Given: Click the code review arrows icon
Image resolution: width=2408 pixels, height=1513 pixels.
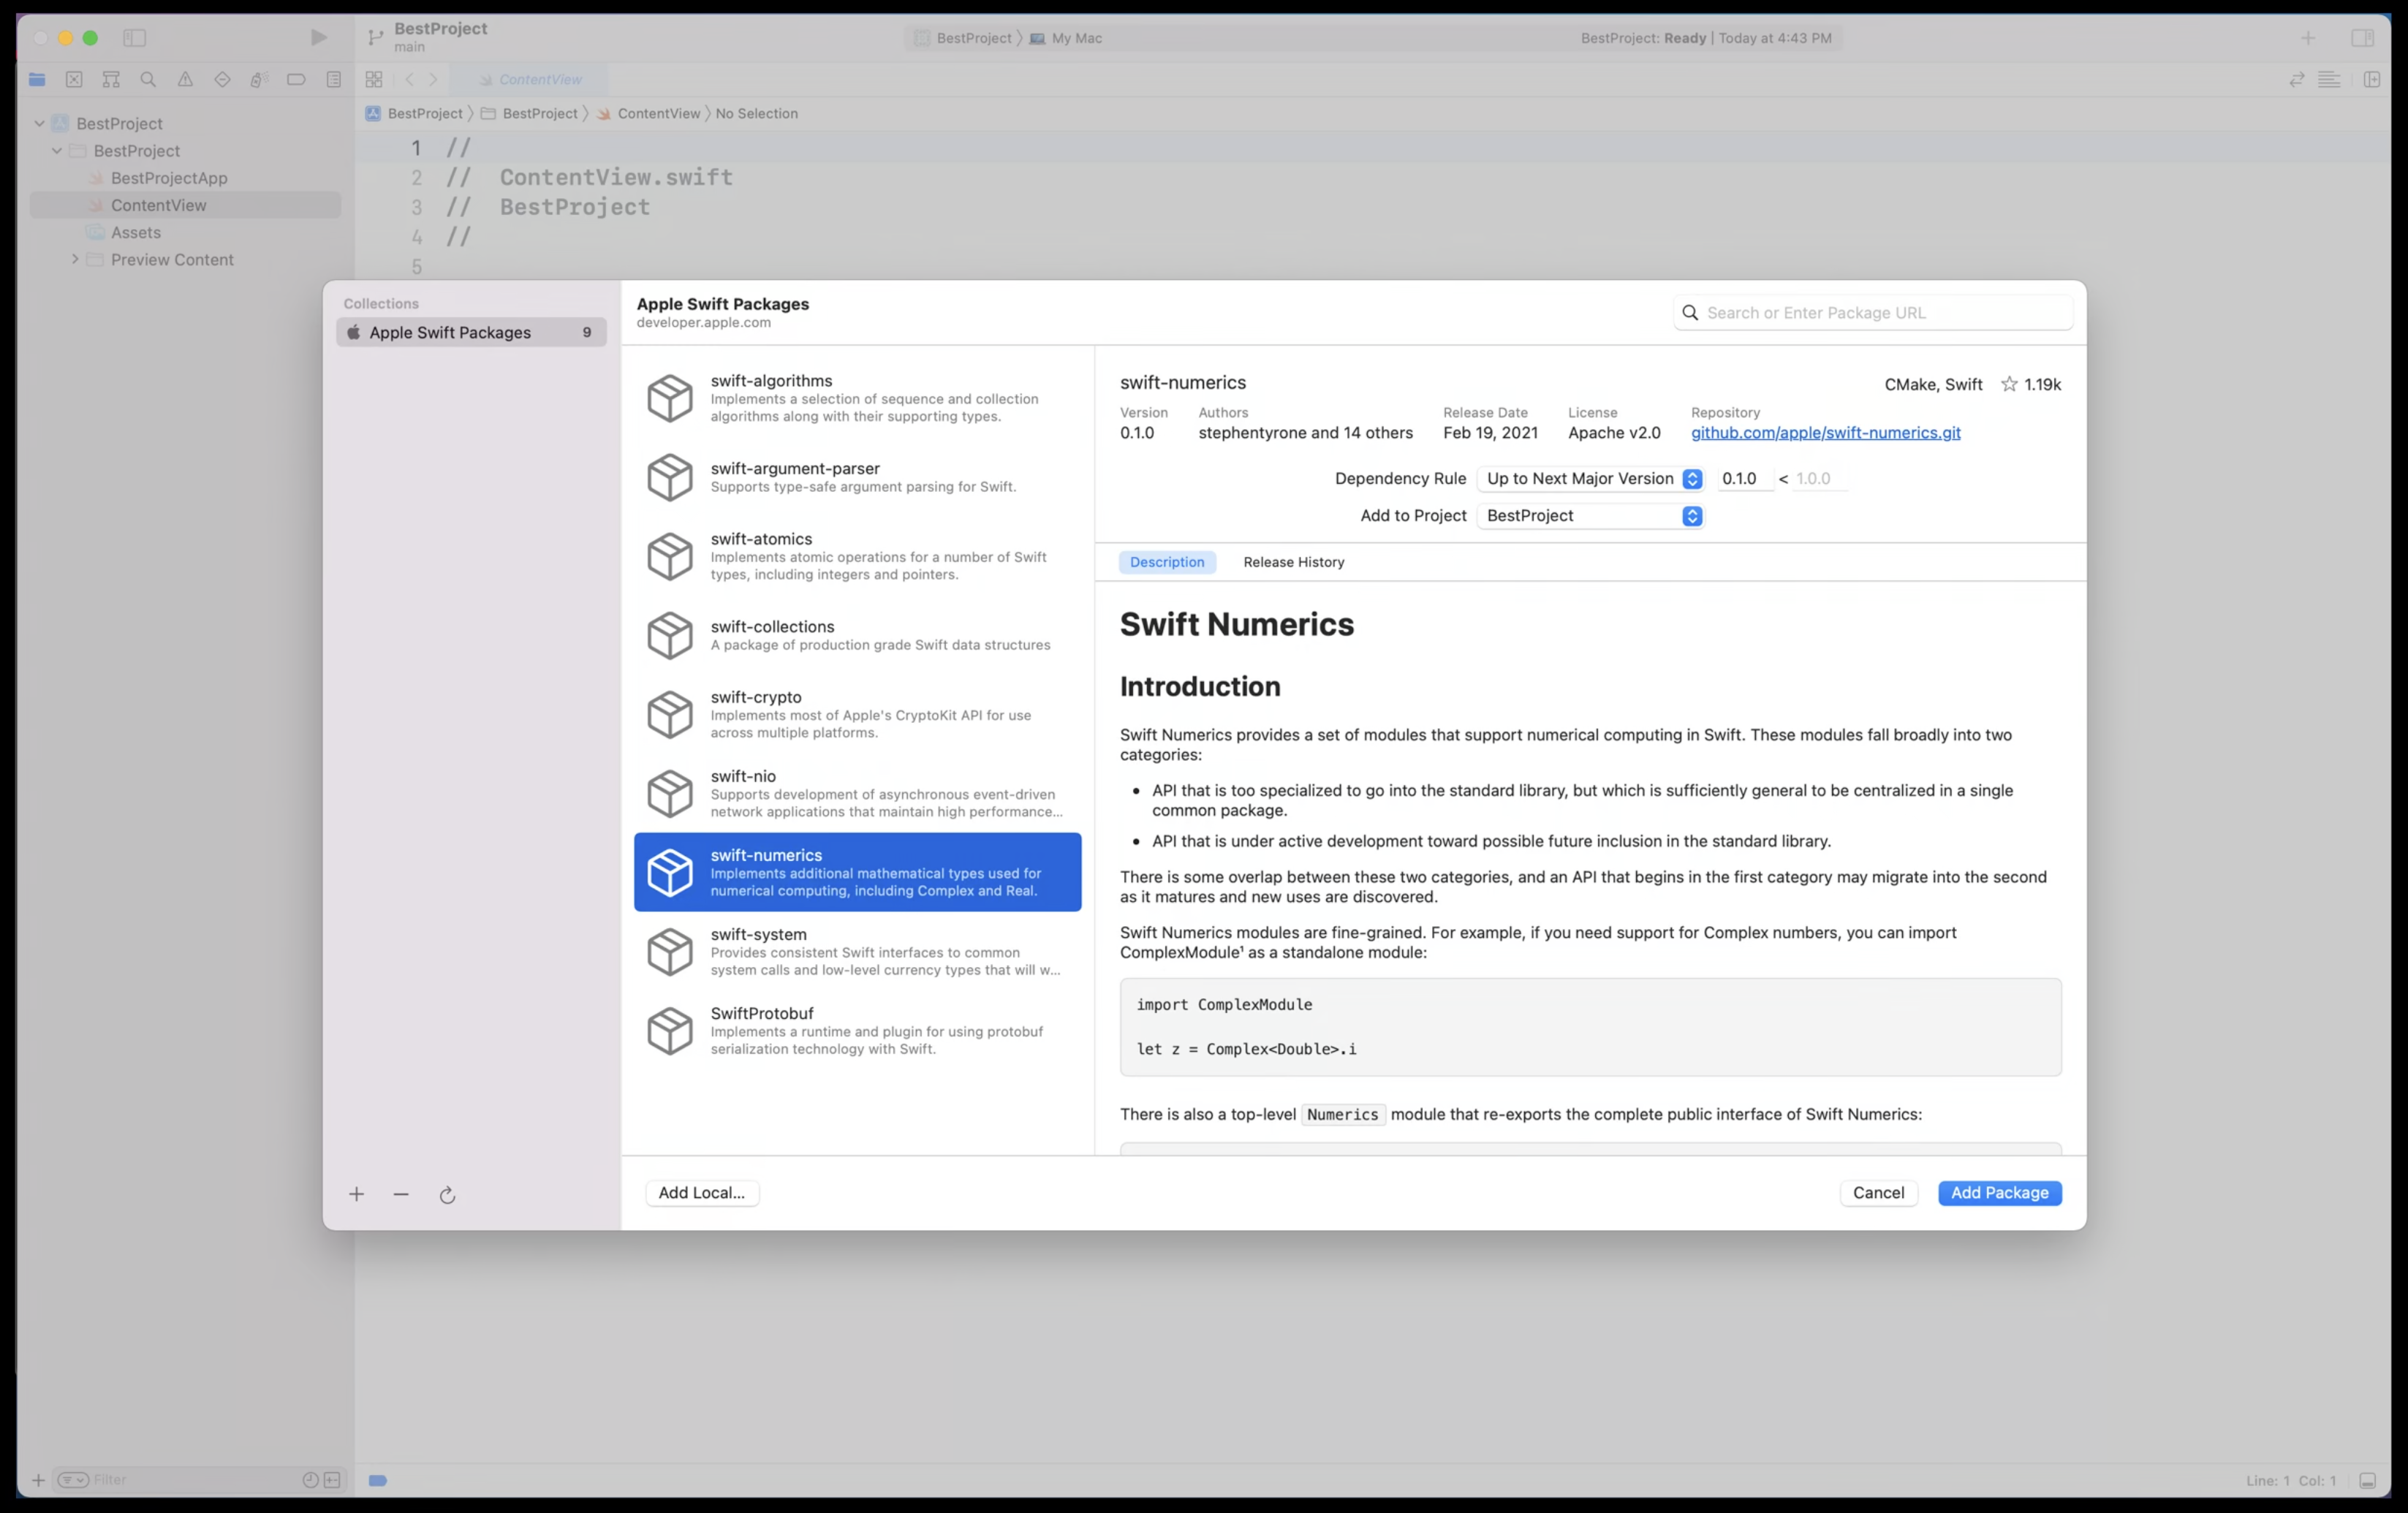Looking at the screenshot, I should tap(2297, 80).
